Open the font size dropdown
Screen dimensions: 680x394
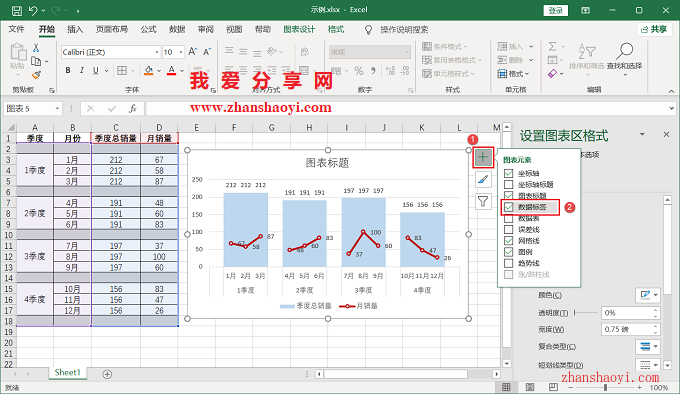click(x=181, y=52)
